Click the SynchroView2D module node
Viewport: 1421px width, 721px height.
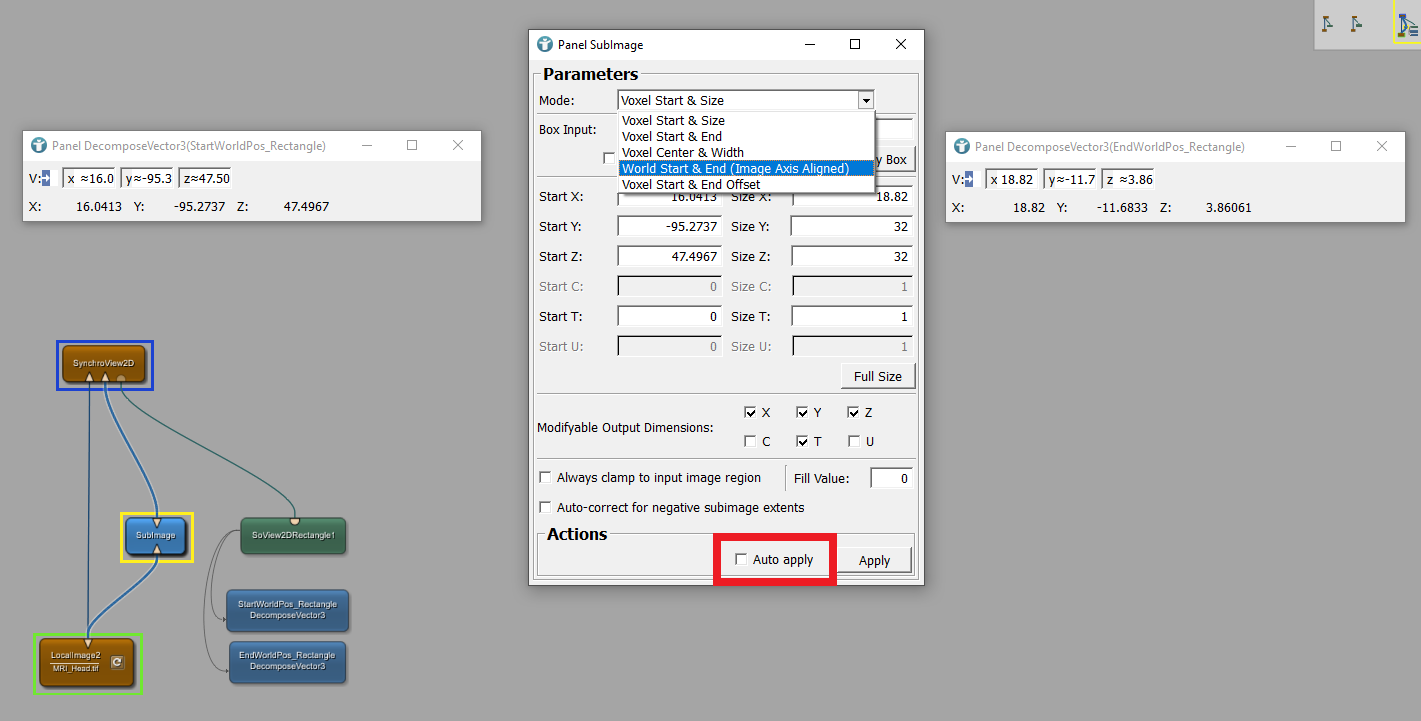[x=104, y=363]
